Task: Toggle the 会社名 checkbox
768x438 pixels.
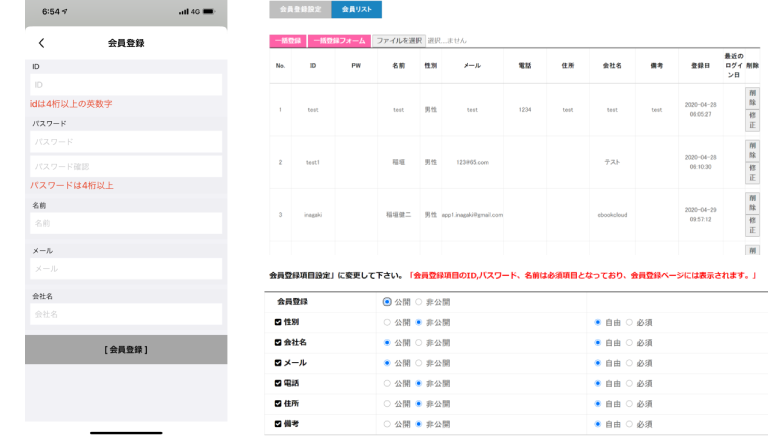Action: tap(278, 342)
